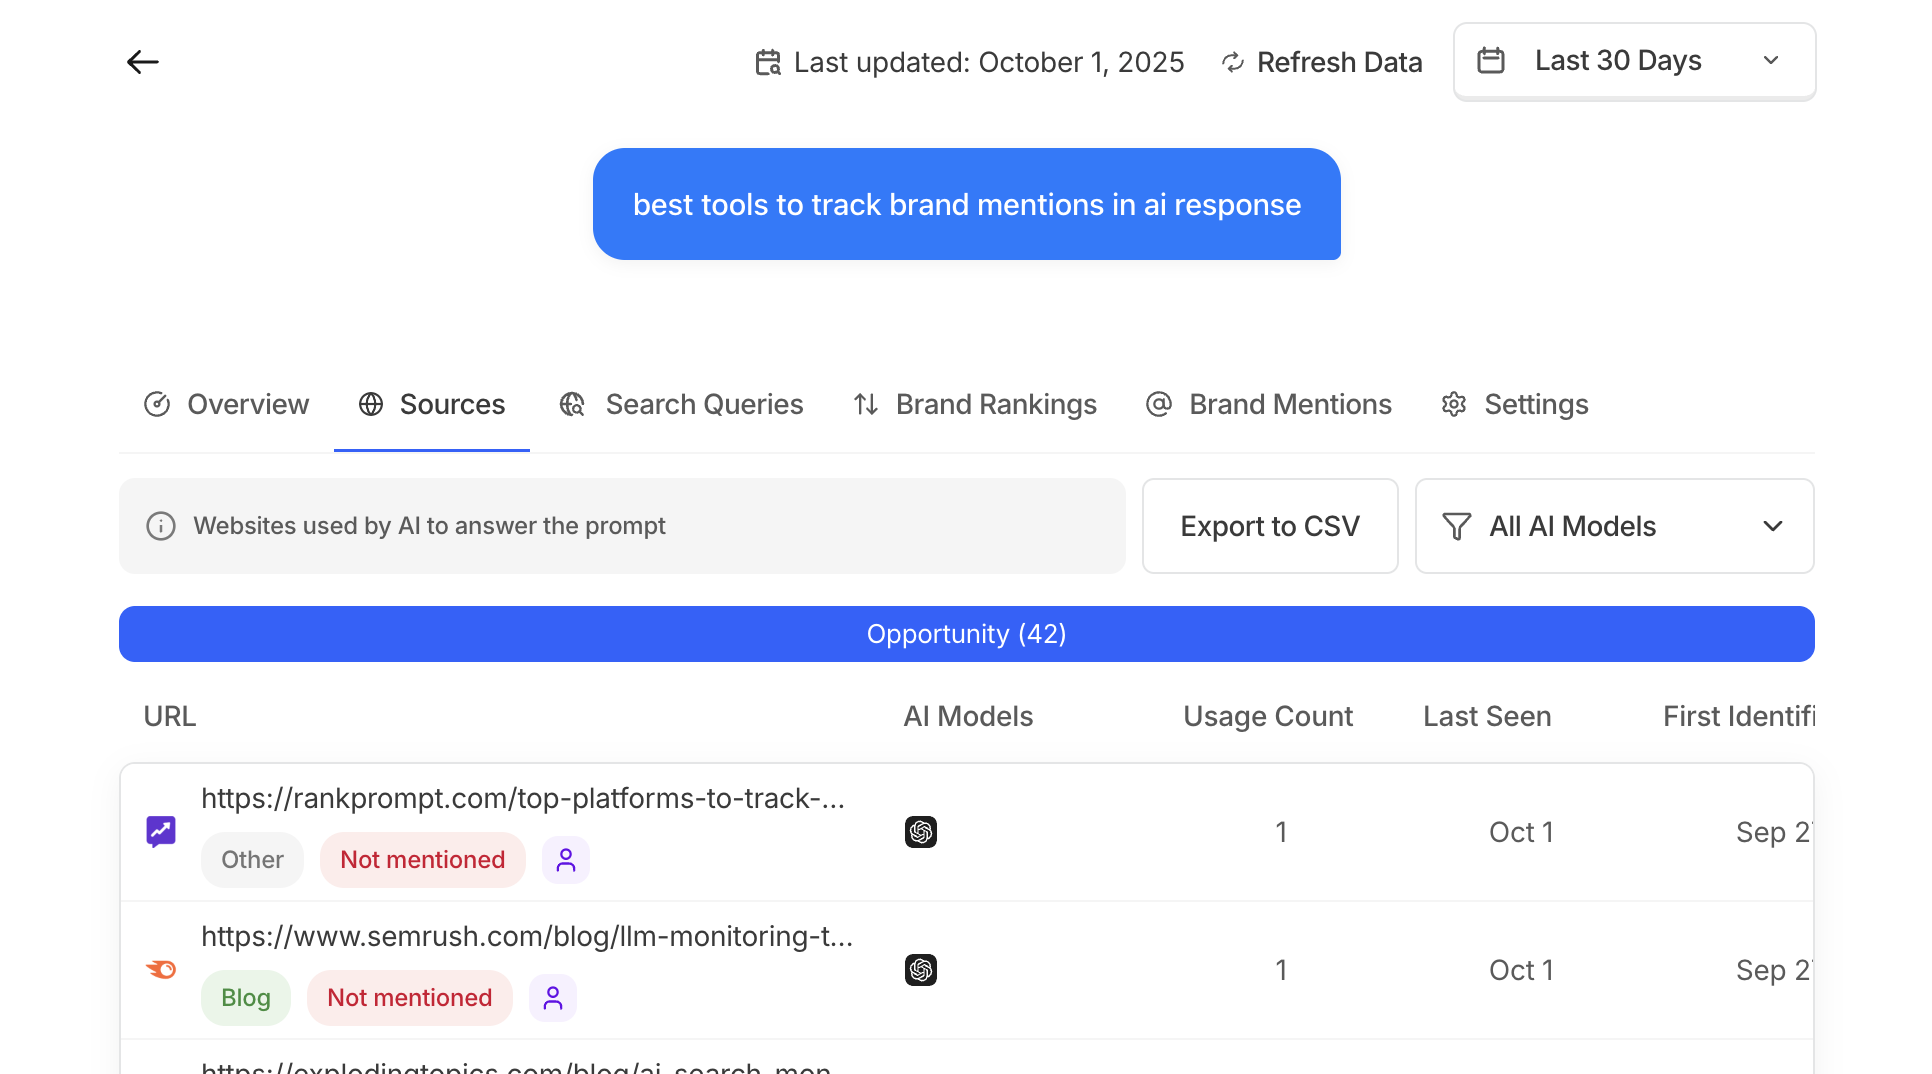
Task: Open the rankprompt.com source link
Action: (x=523, y=798)
